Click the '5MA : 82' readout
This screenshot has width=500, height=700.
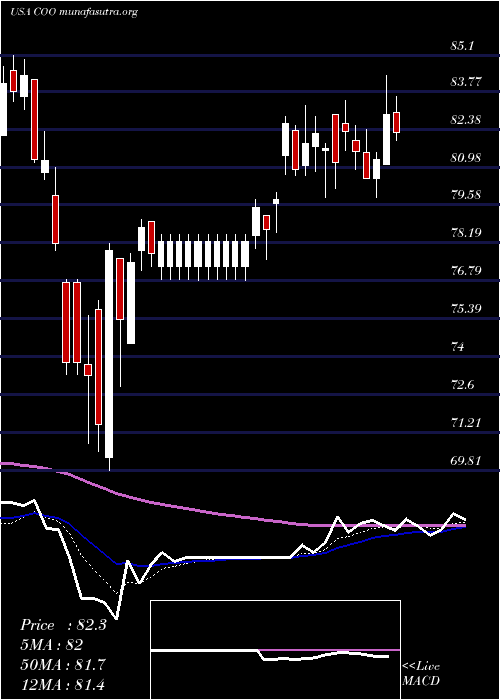(51, 645)
